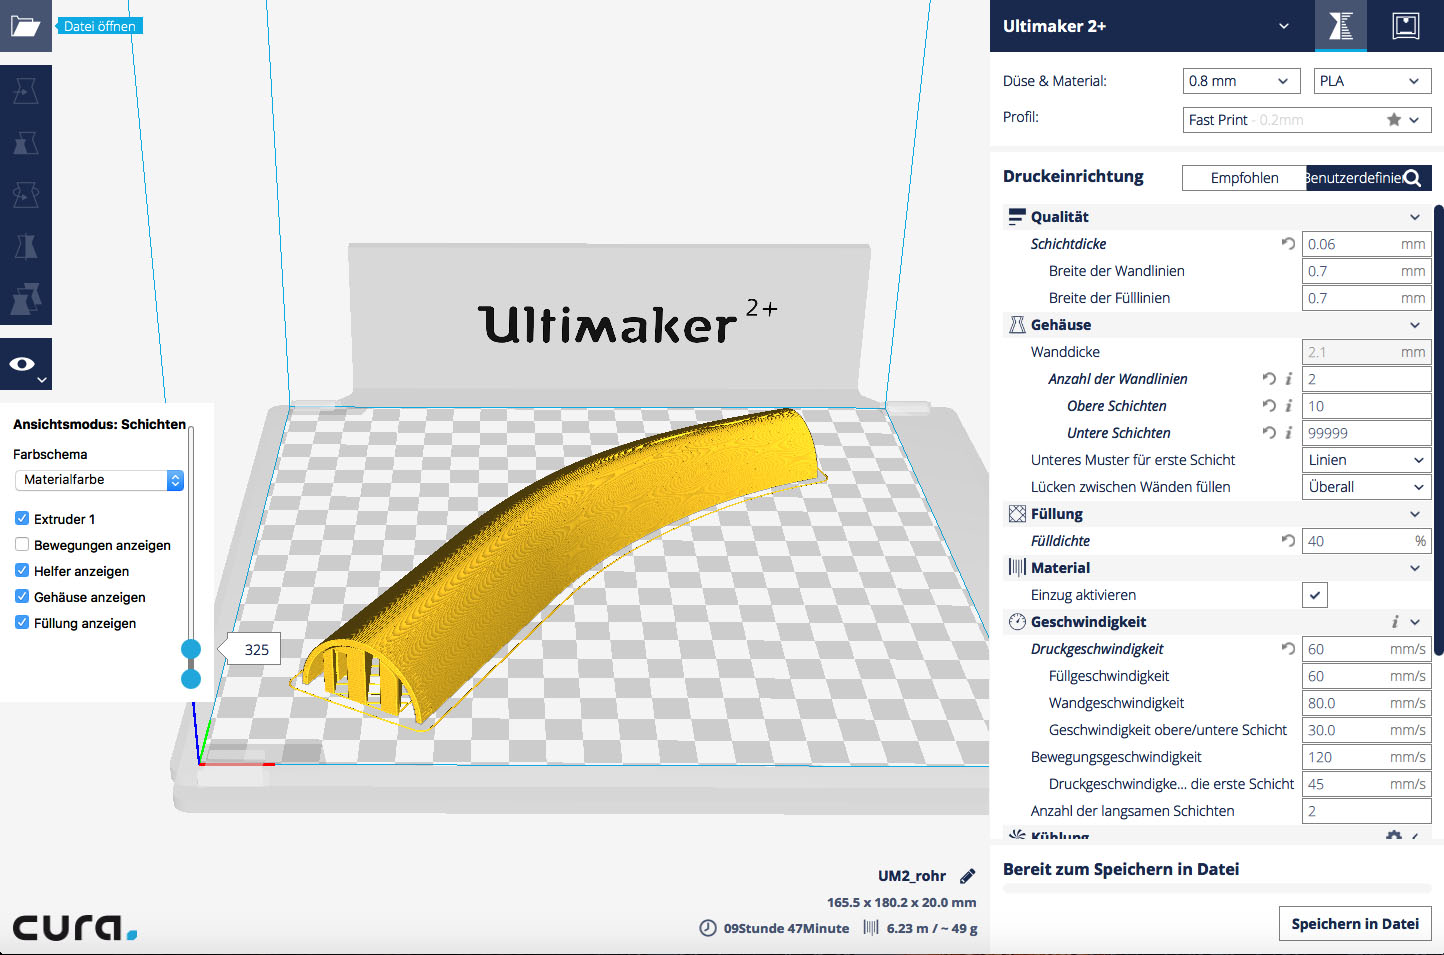Screen dimensions: 1444x955
Task: Reset Untere Schichten value
Action: (1269, 433)
